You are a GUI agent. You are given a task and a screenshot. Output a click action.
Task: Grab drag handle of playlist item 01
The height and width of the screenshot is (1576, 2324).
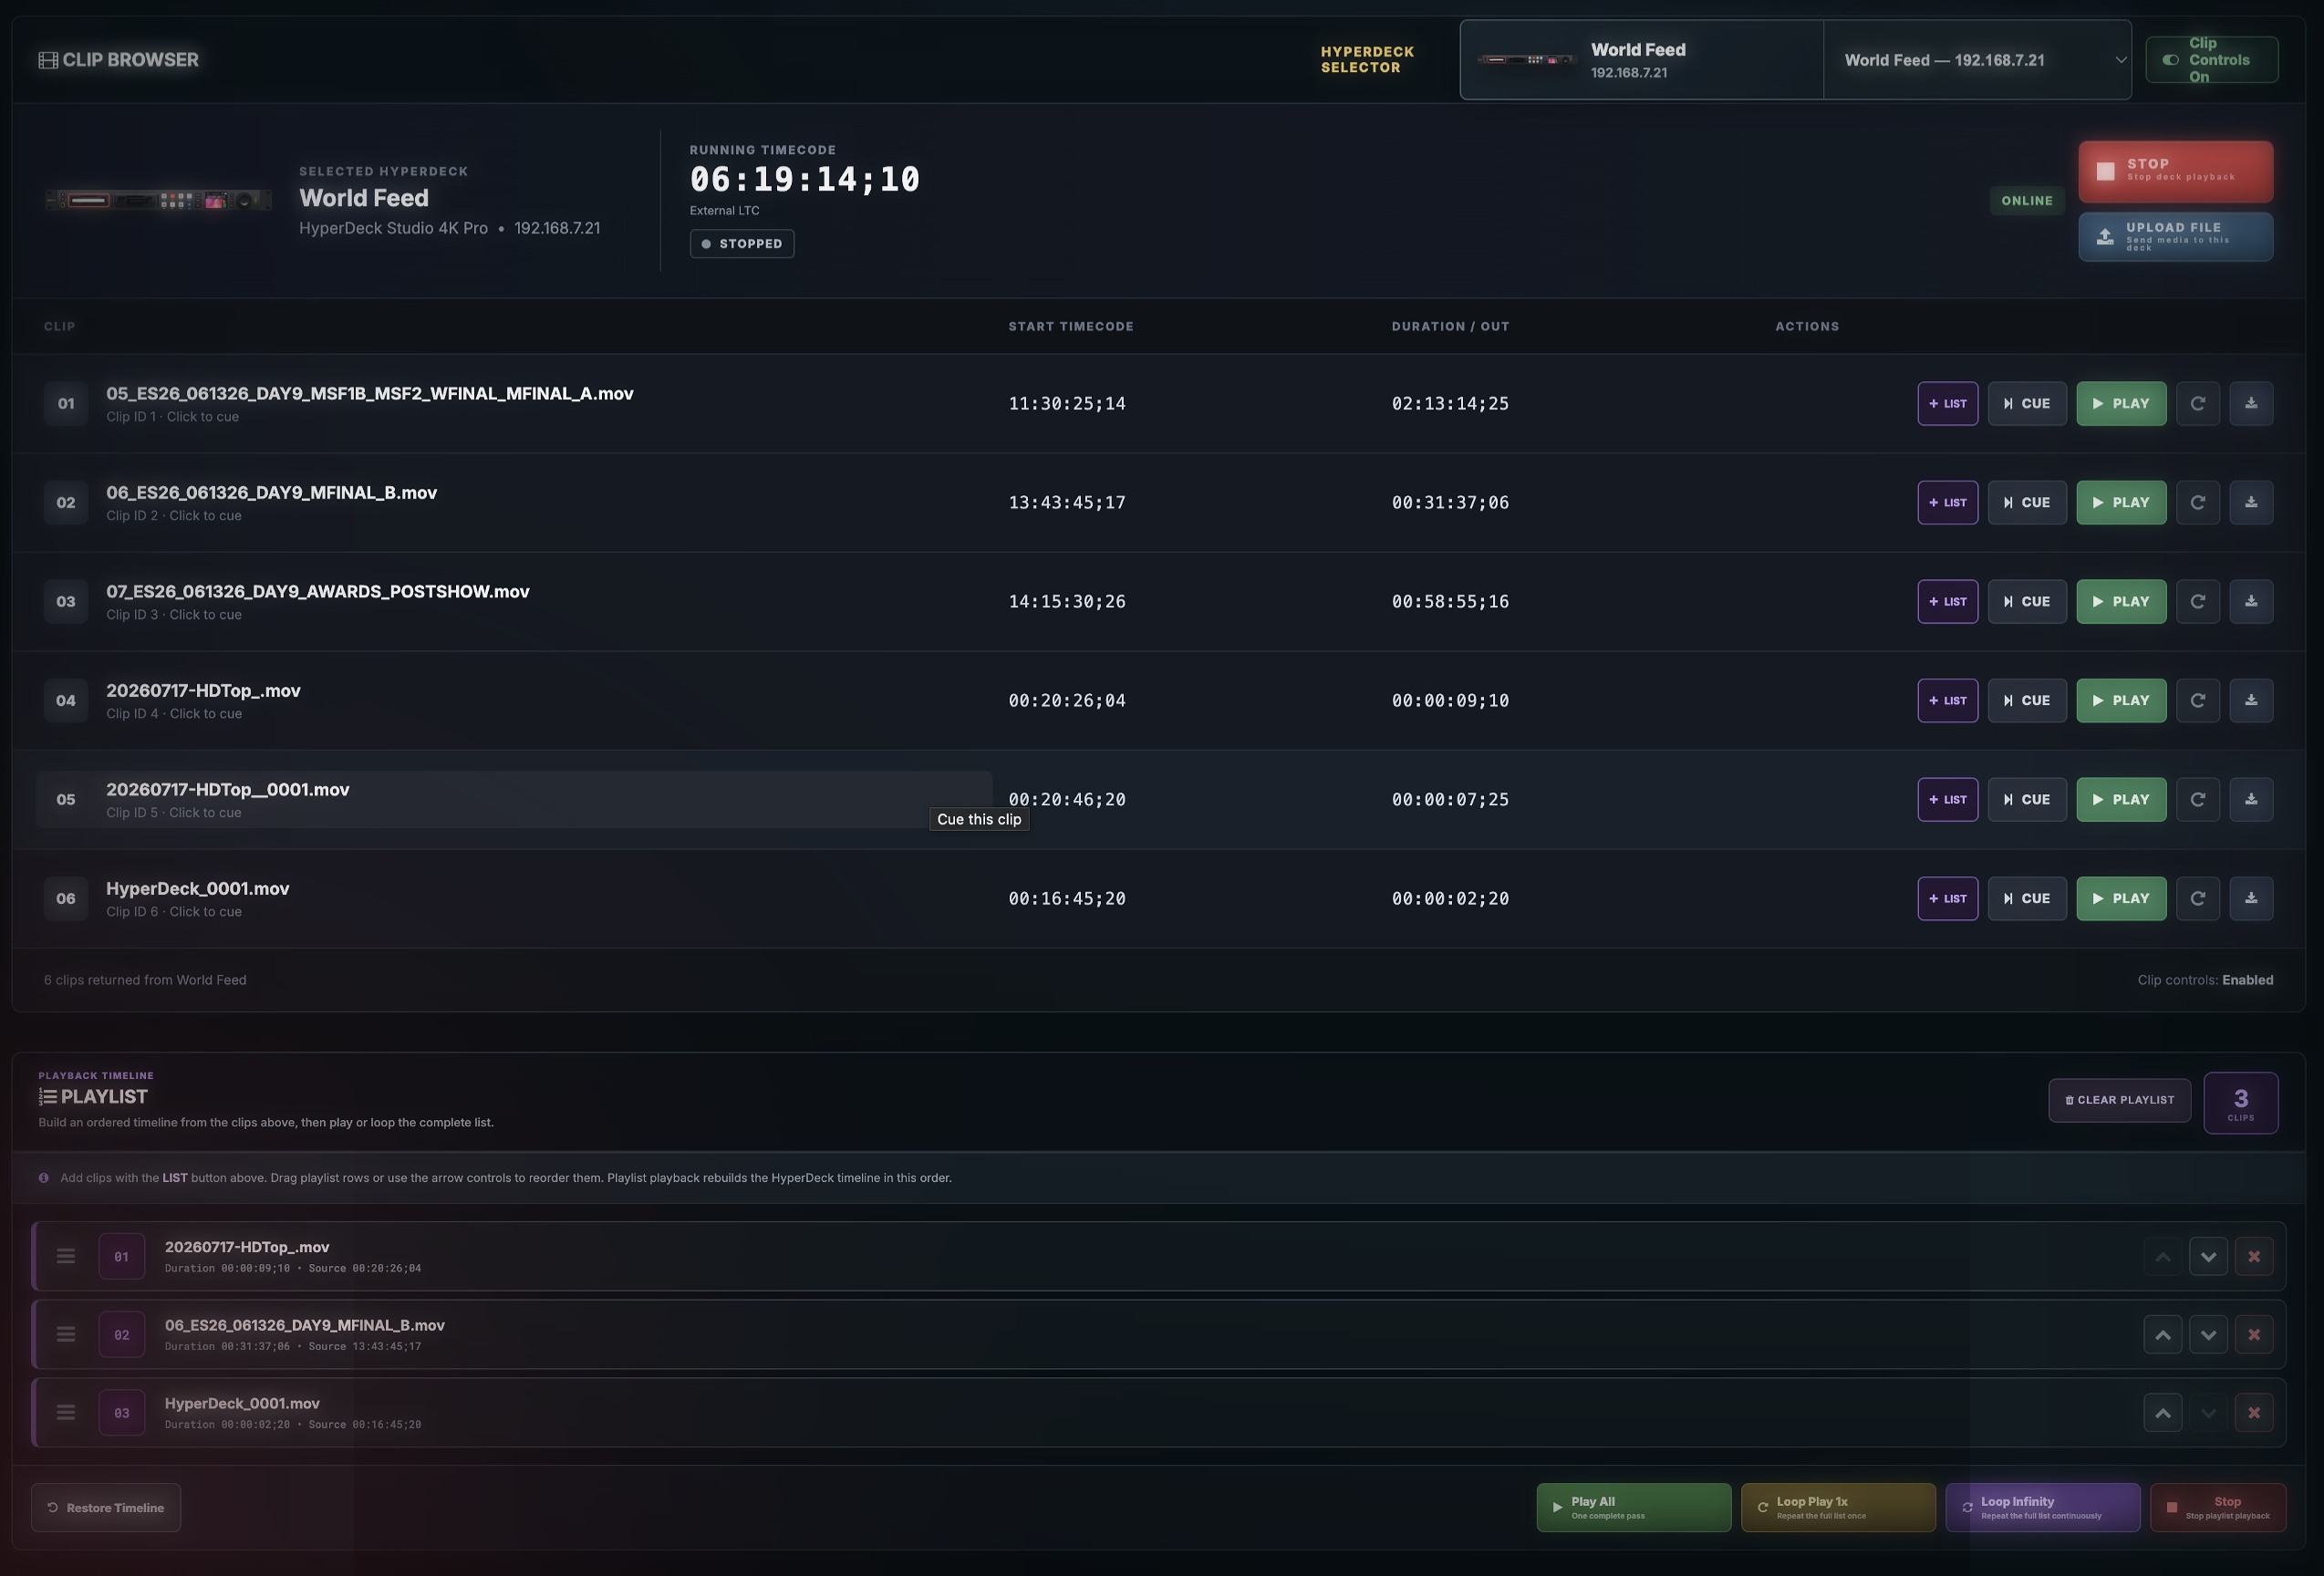click(66, 1257)
